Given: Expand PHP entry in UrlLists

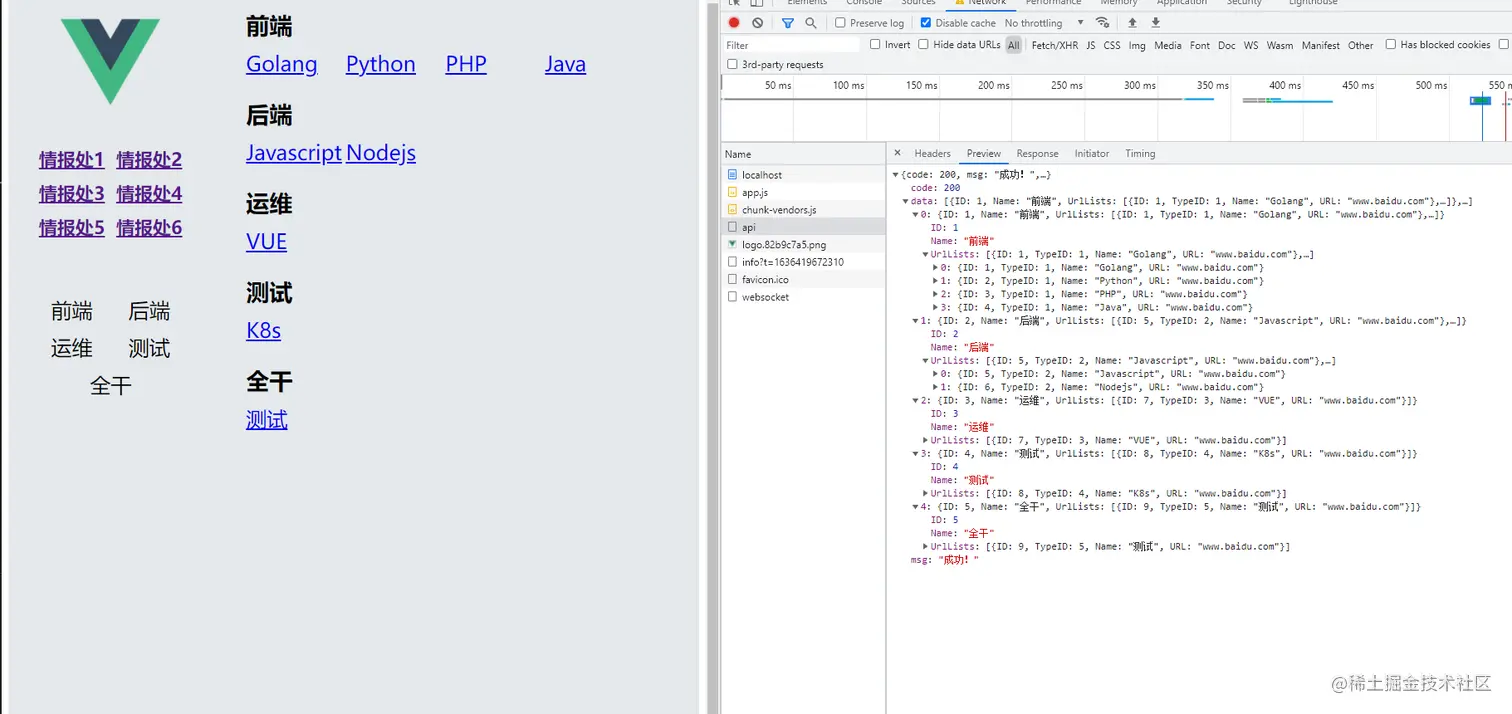Looking at the screenshot, I should coord(935,294).
